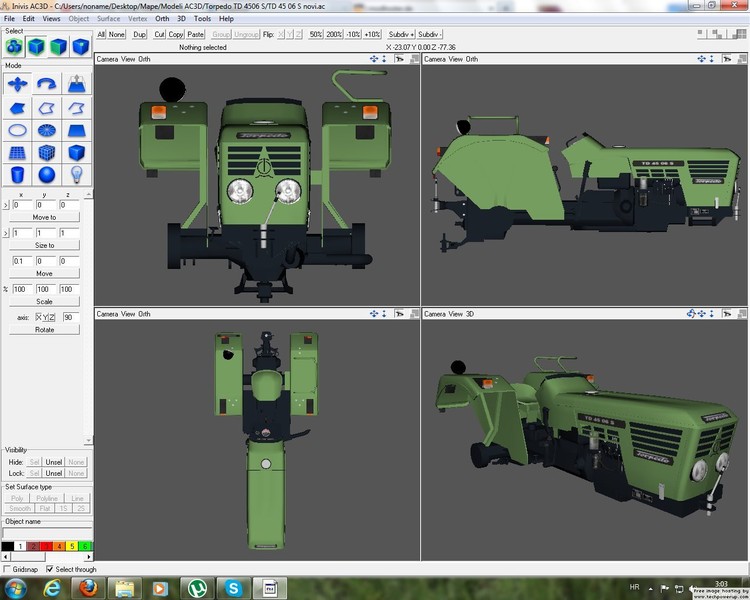The height and width of the screenshot is (600, 750).
Task: Toggle rotate axis X checkbox
Action: tap(38, 317)
